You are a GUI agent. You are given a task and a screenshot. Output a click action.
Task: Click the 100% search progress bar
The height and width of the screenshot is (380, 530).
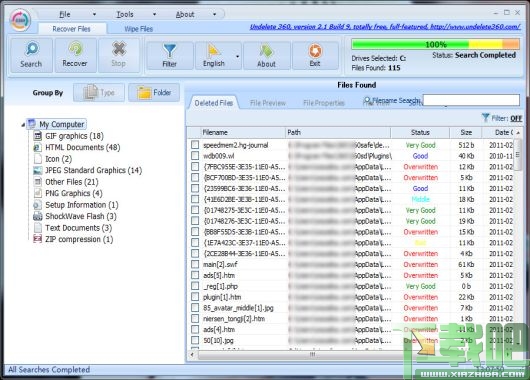[435, 44]
